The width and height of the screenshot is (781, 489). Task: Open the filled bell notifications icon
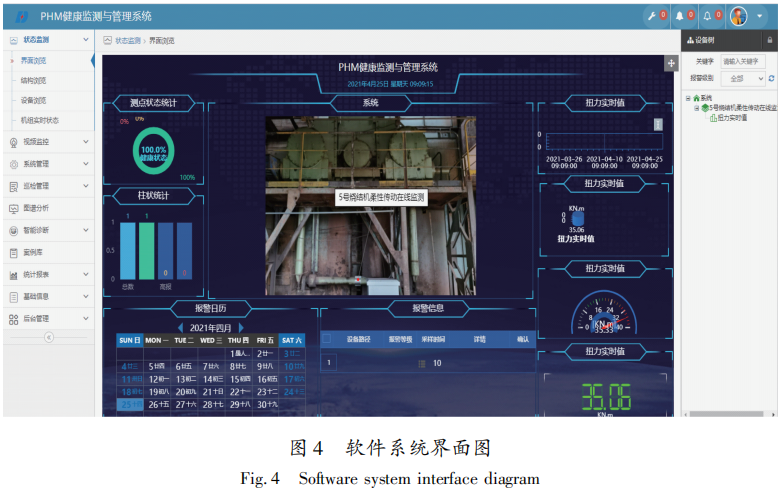coord(681,16)
